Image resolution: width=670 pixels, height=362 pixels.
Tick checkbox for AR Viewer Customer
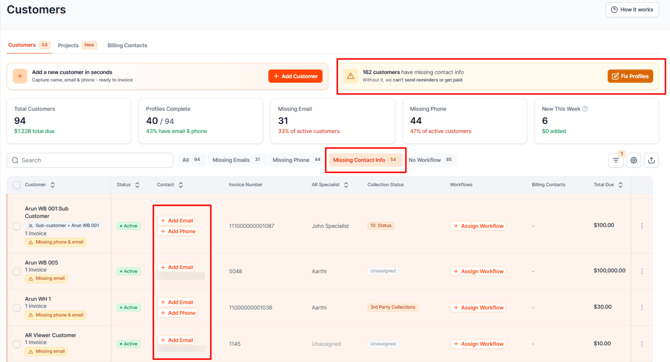click(x=16, y=344)
